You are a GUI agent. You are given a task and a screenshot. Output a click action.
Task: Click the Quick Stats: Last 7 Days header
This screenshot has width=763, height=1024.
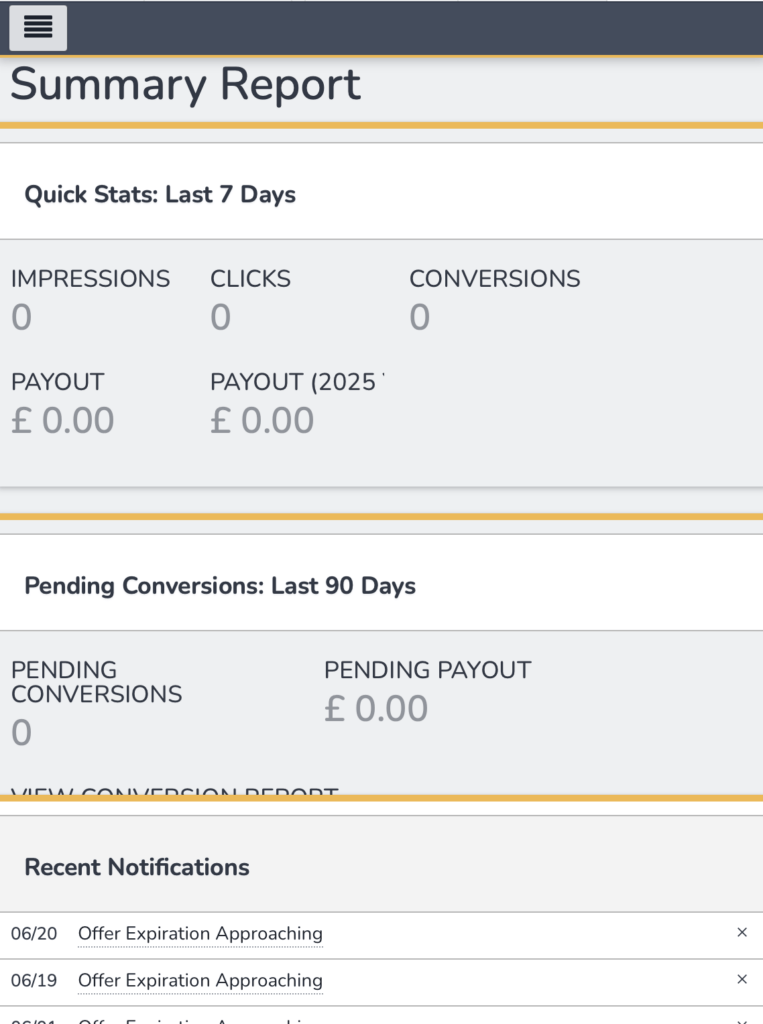[160, 194]
